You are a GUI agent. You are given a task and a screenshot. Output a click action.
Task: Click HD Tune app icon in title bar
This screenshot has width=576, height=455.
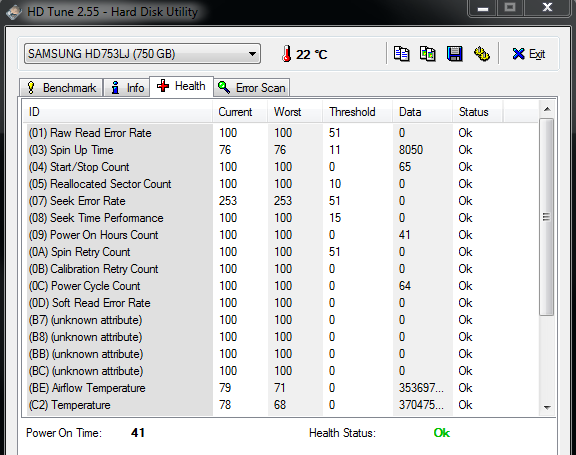click(x=14, y=12)
